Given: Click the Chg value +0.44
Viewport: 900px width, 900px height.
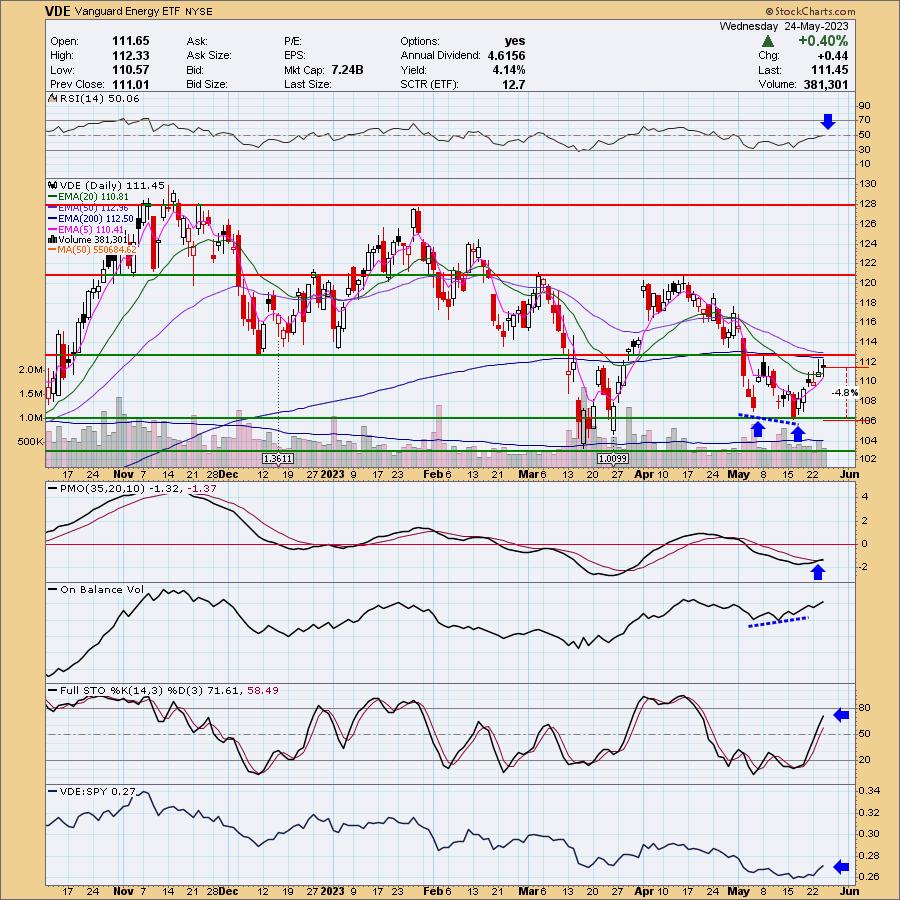Looking at the screenshot, I should pyautogui.click(x=833, y=56).
